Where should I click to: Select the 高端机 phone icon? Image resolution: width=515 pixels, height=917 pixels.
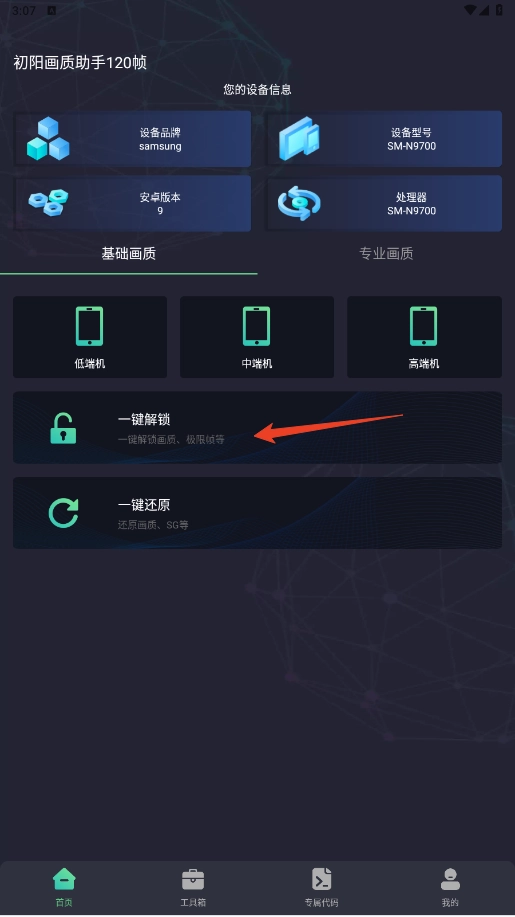pos(424,326)
